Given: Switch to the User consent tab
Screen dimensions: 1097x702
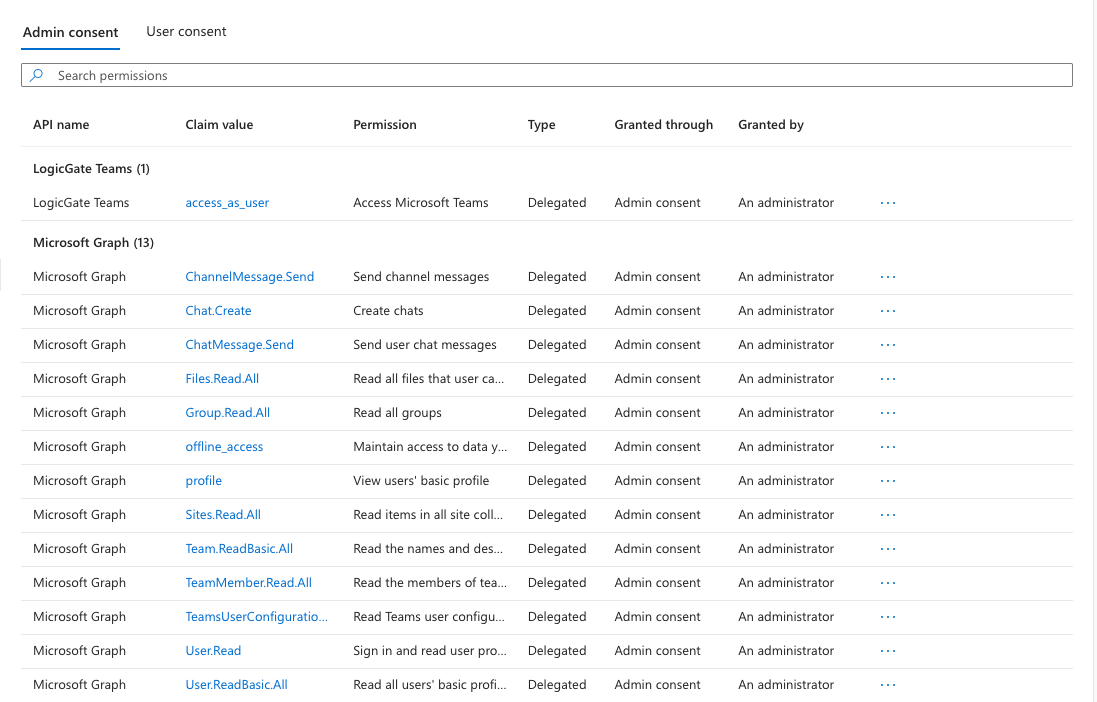Looking at the screenshot, I should tap(186, 31).
